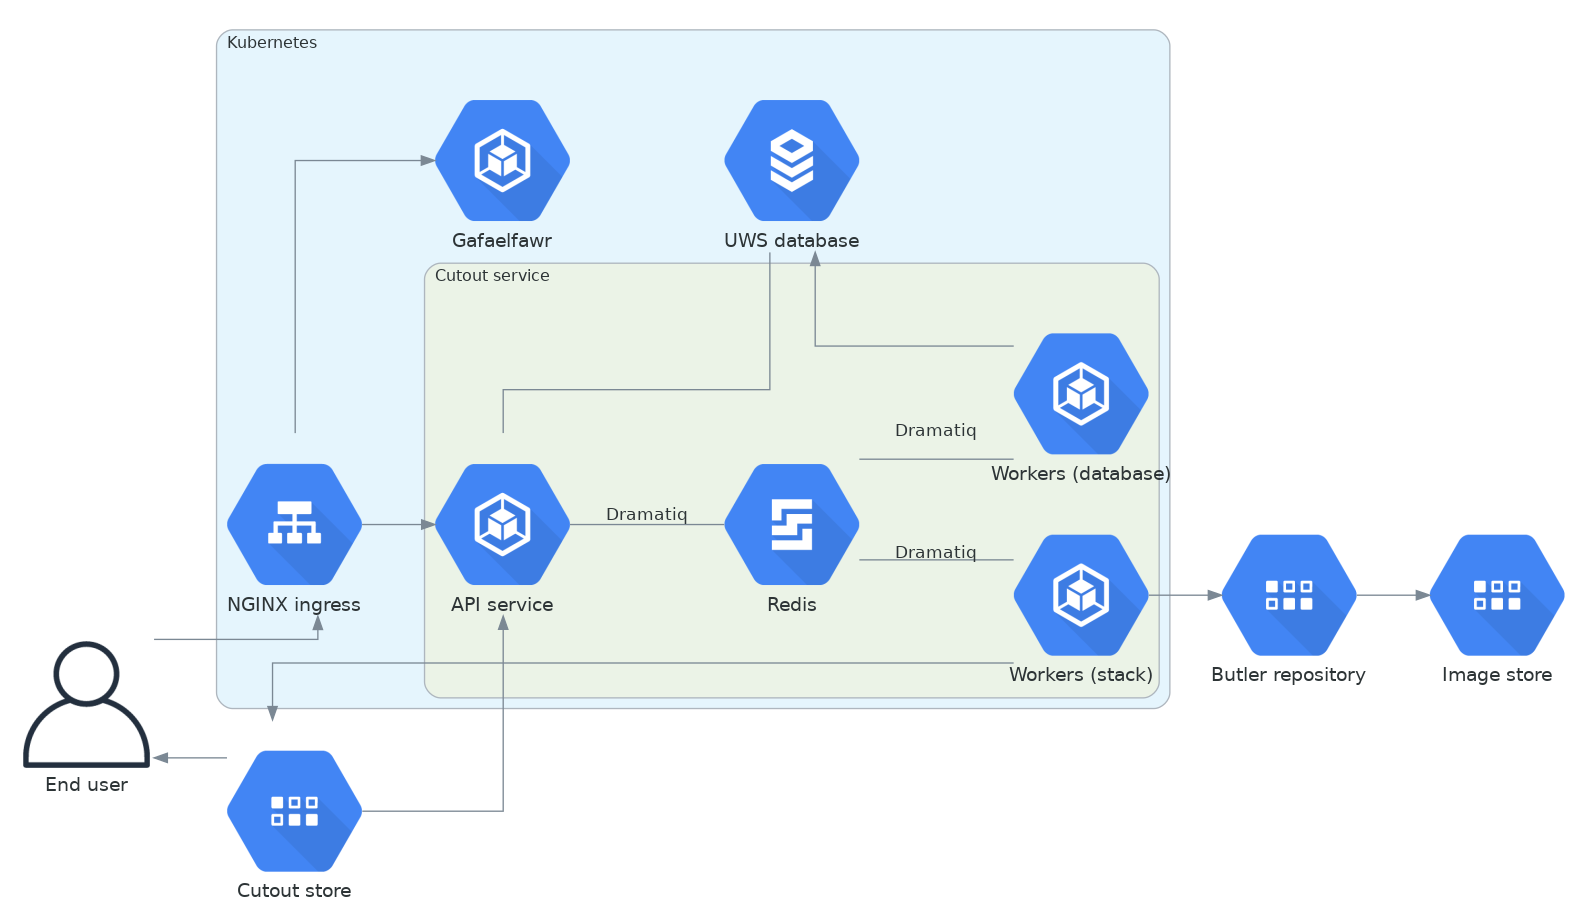
Task: Click the Redis text label
Action: click(792, 605)
